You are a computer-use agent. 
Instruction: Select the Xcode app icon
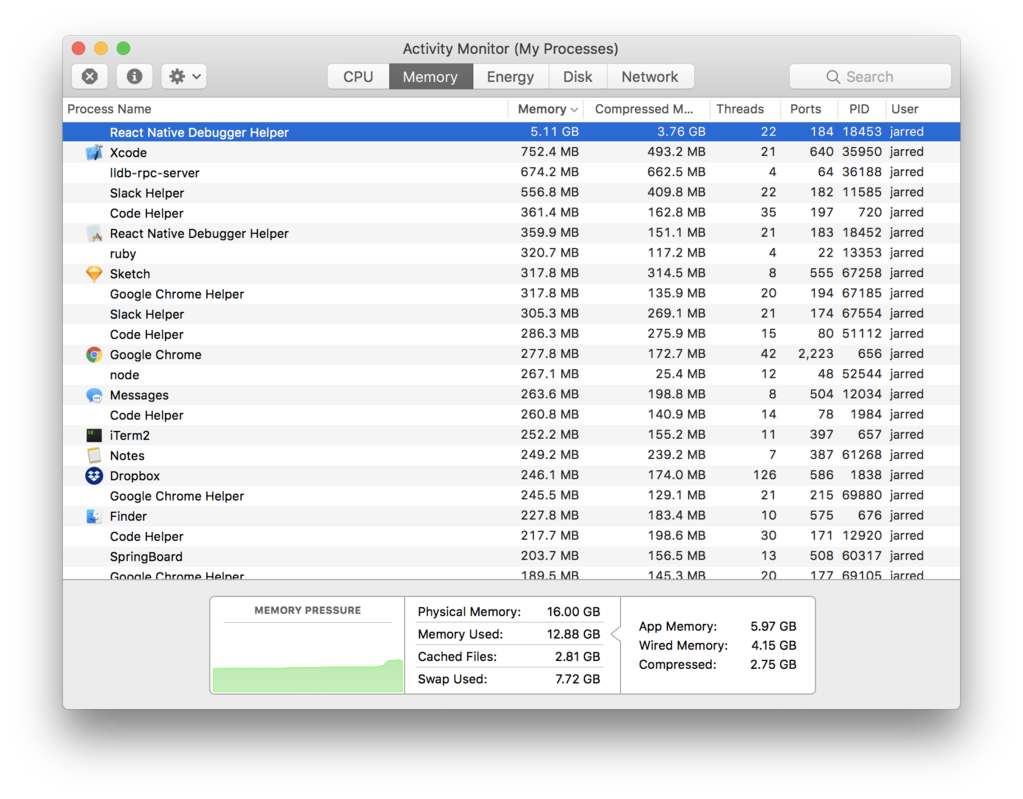click(94, 153)
